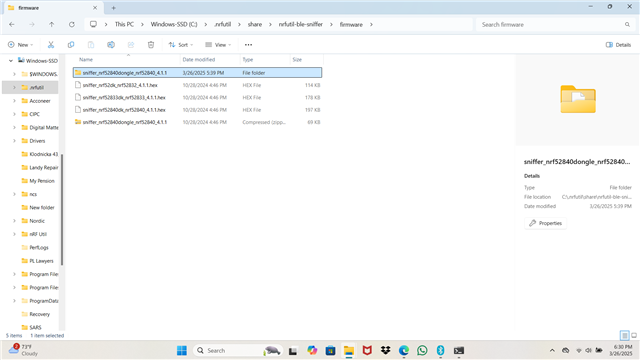Click the search magnifier icon

(x=627, y=24)
